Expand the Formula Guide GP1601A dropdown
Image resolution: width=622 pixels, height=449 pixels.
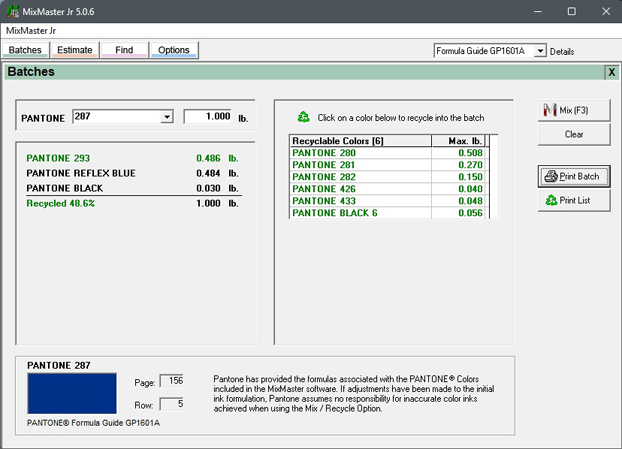[x=540, y=51]
